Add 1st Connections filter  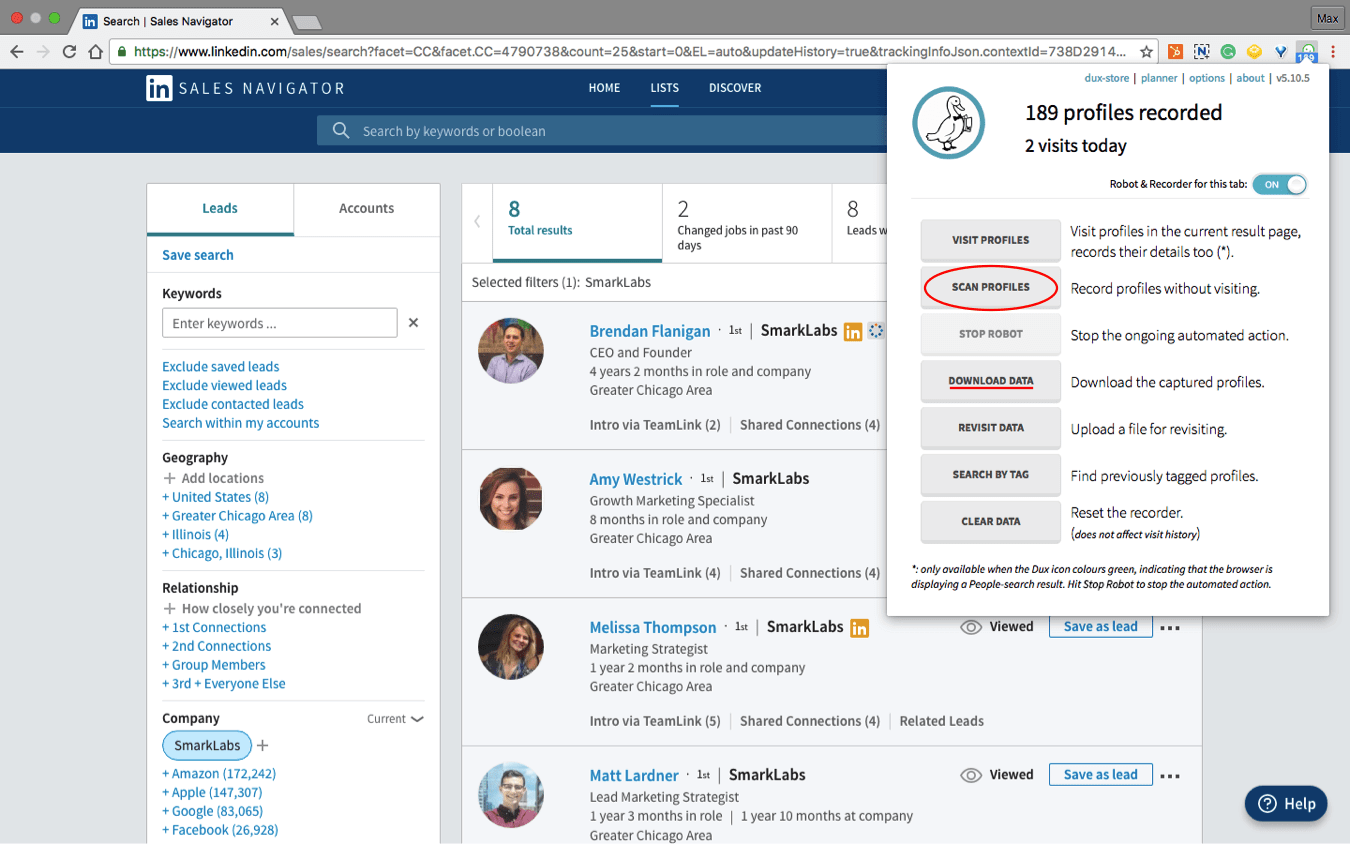click(x=215, y=627)
